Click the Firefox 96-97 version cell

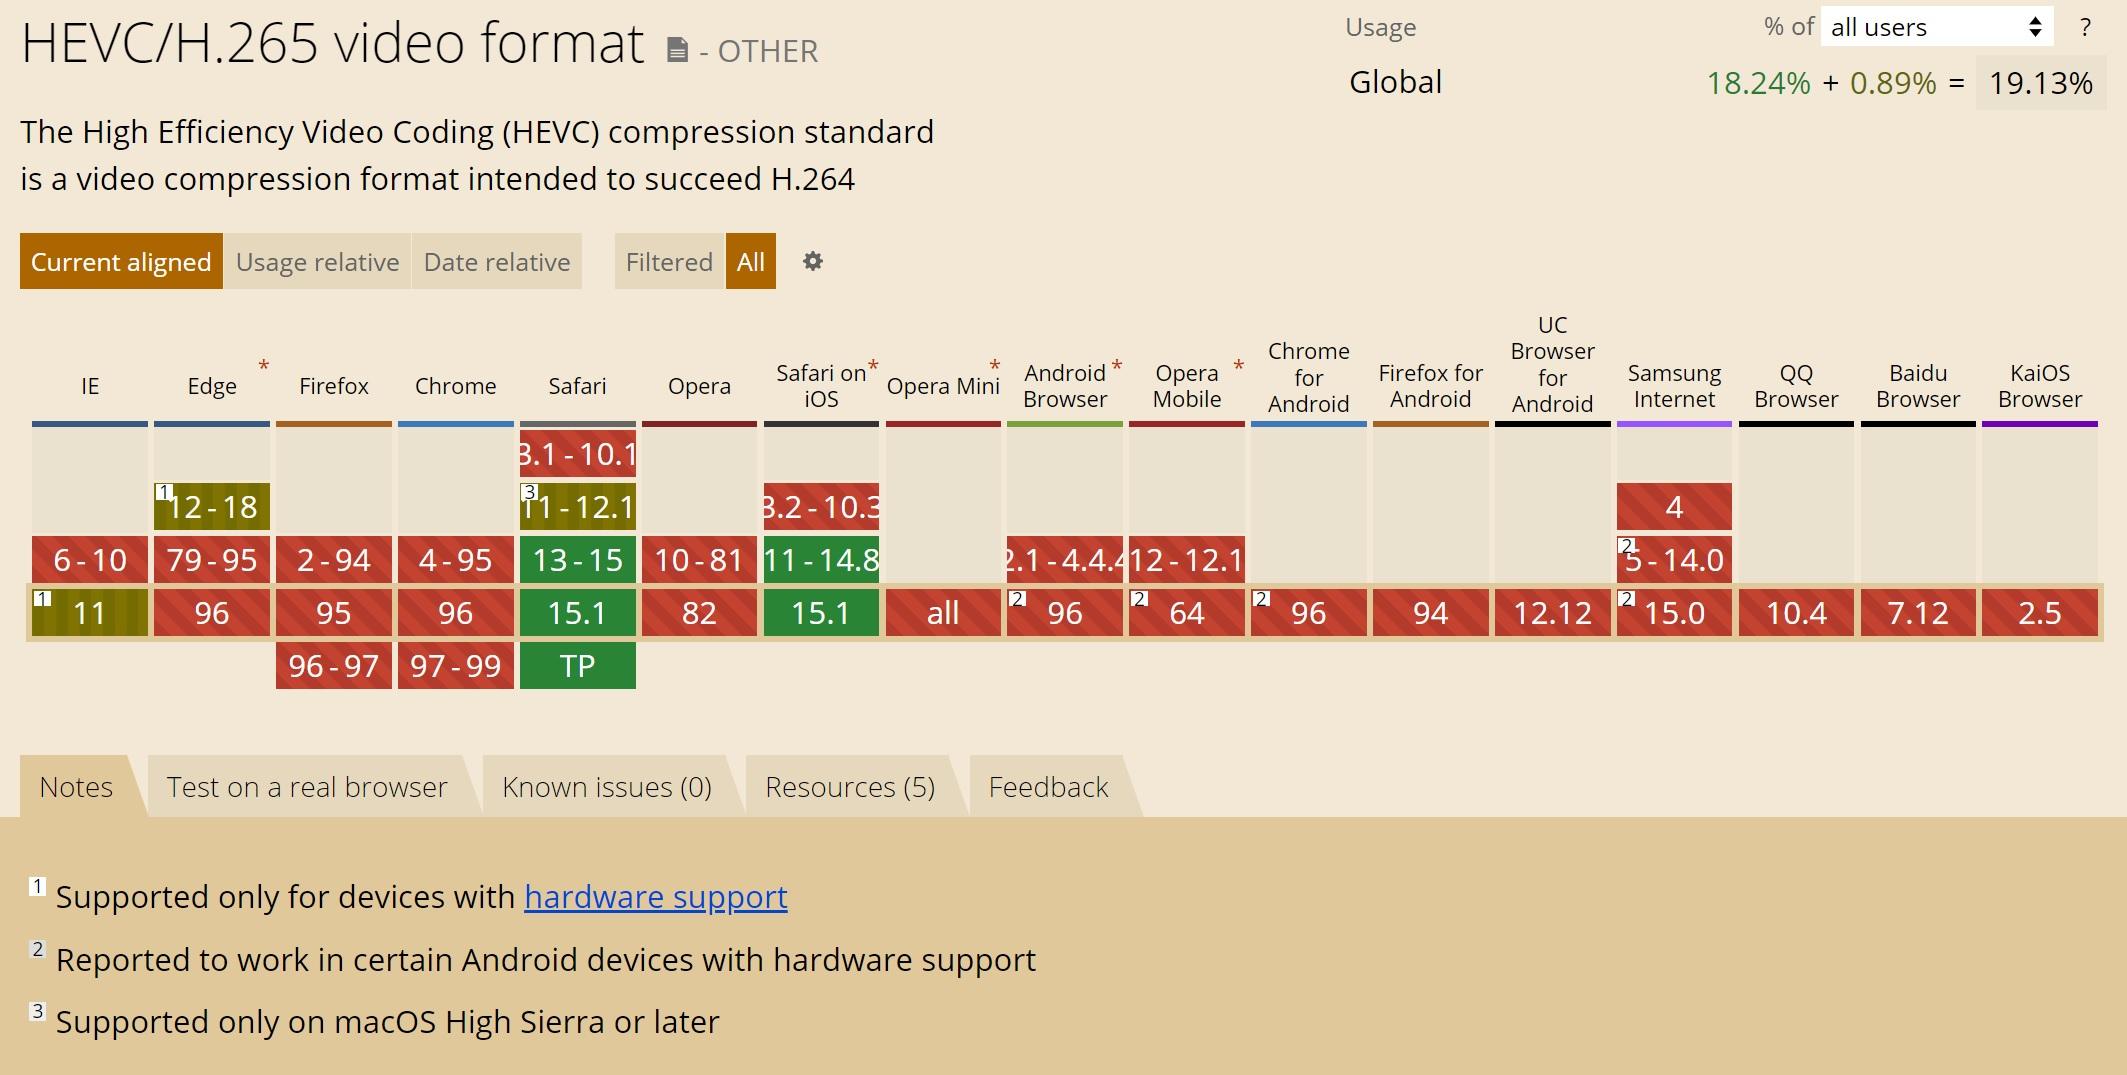click(x=333, y=666)
